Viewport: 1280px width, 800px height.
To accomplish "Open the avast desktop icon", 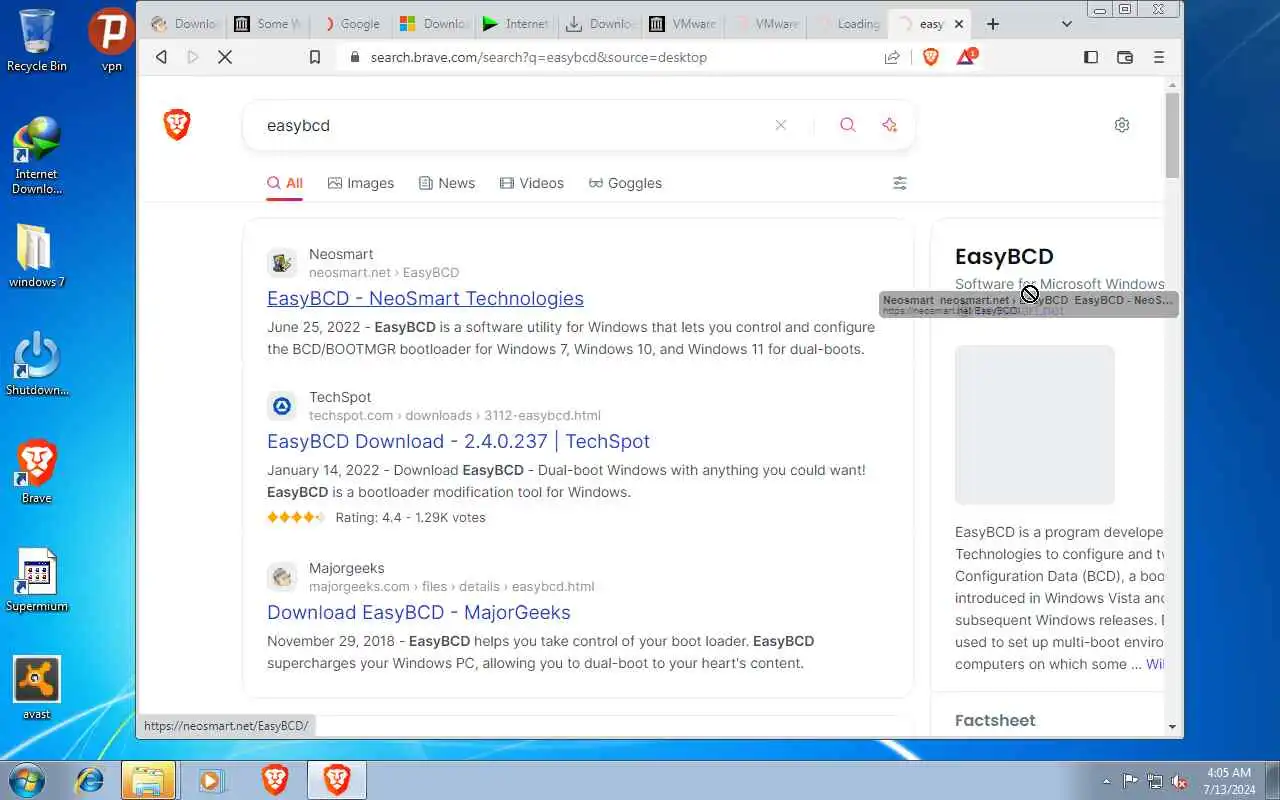I will pos(37,688).
